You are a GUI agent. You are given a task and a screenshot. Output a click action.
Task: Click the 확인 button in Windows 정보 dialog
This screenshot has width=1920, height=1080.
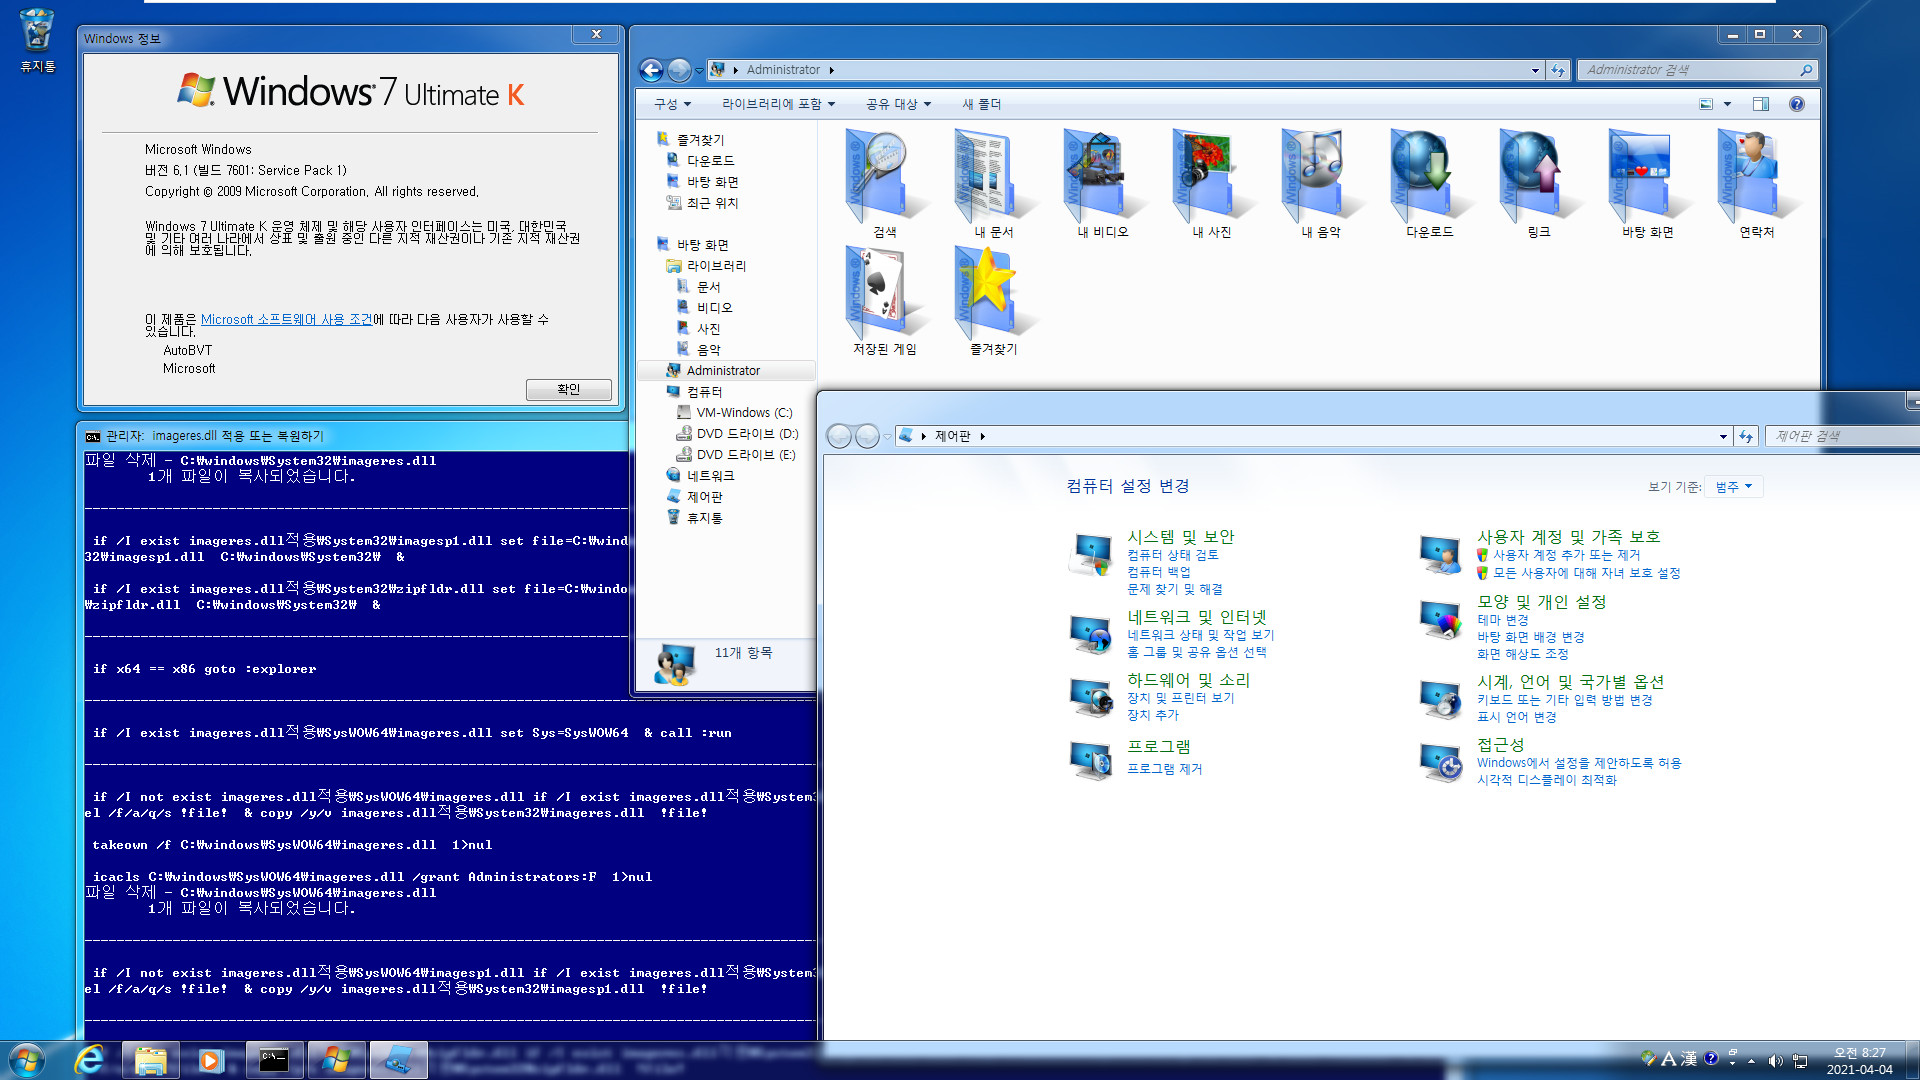pyautogui.click(x=568, y=390)
